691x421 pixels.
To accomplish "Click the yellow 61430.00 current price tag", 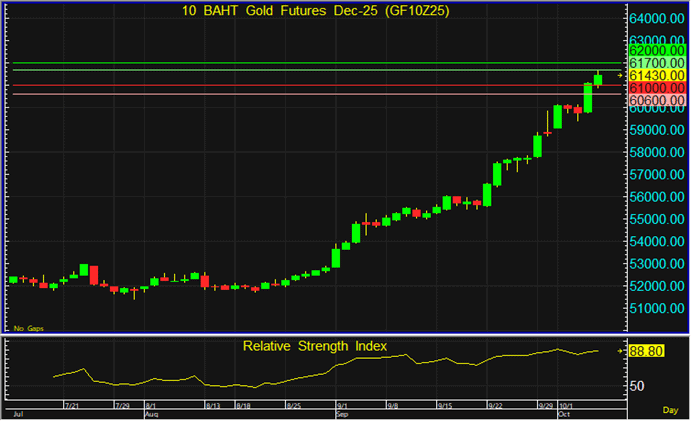I will point(657,75).
